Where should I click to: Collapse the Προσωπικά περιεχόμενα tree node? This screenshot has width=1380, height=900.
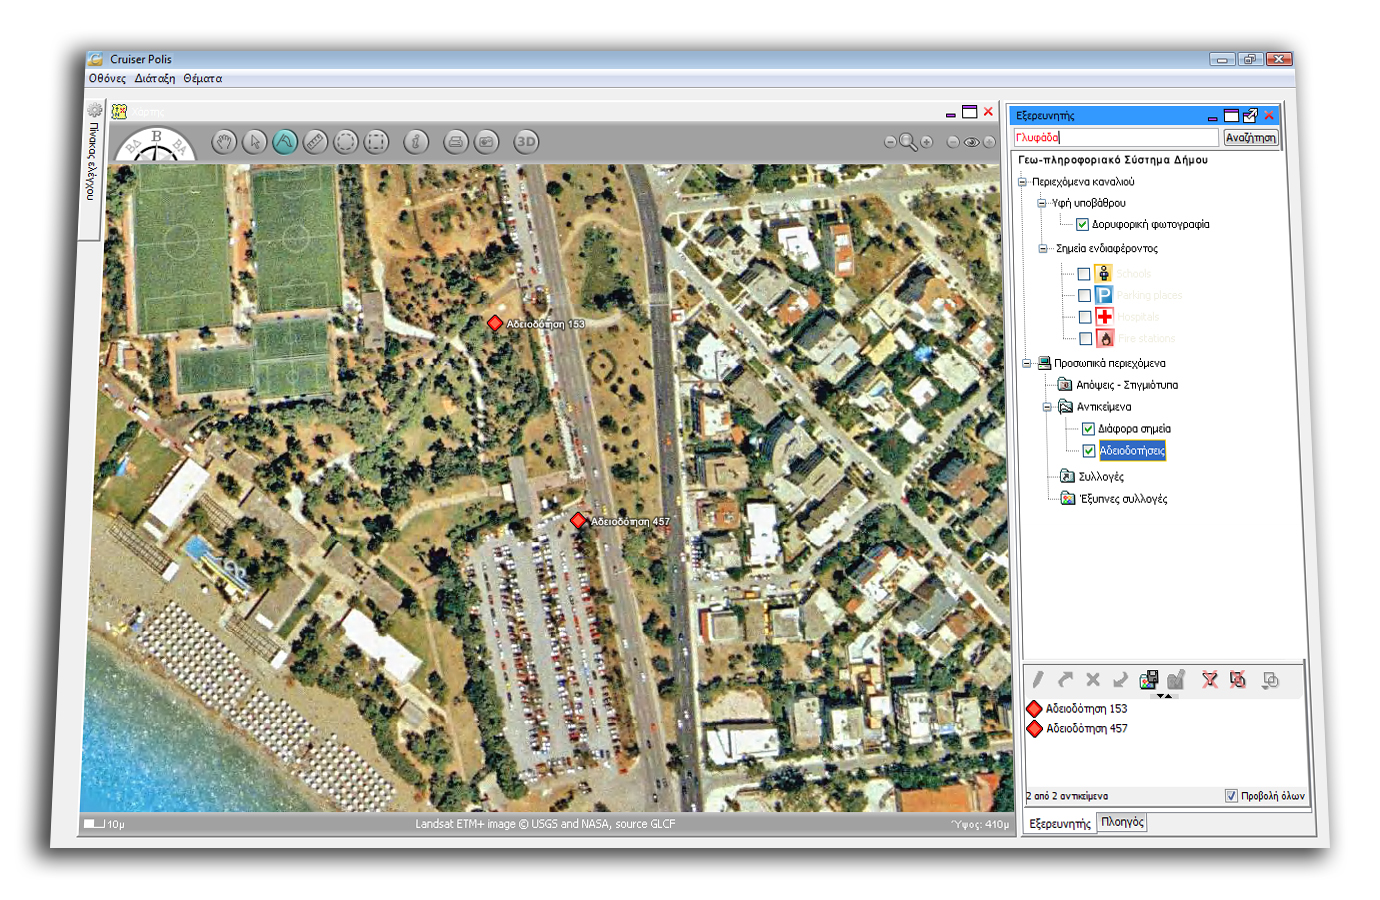(x=1026, y=363)
